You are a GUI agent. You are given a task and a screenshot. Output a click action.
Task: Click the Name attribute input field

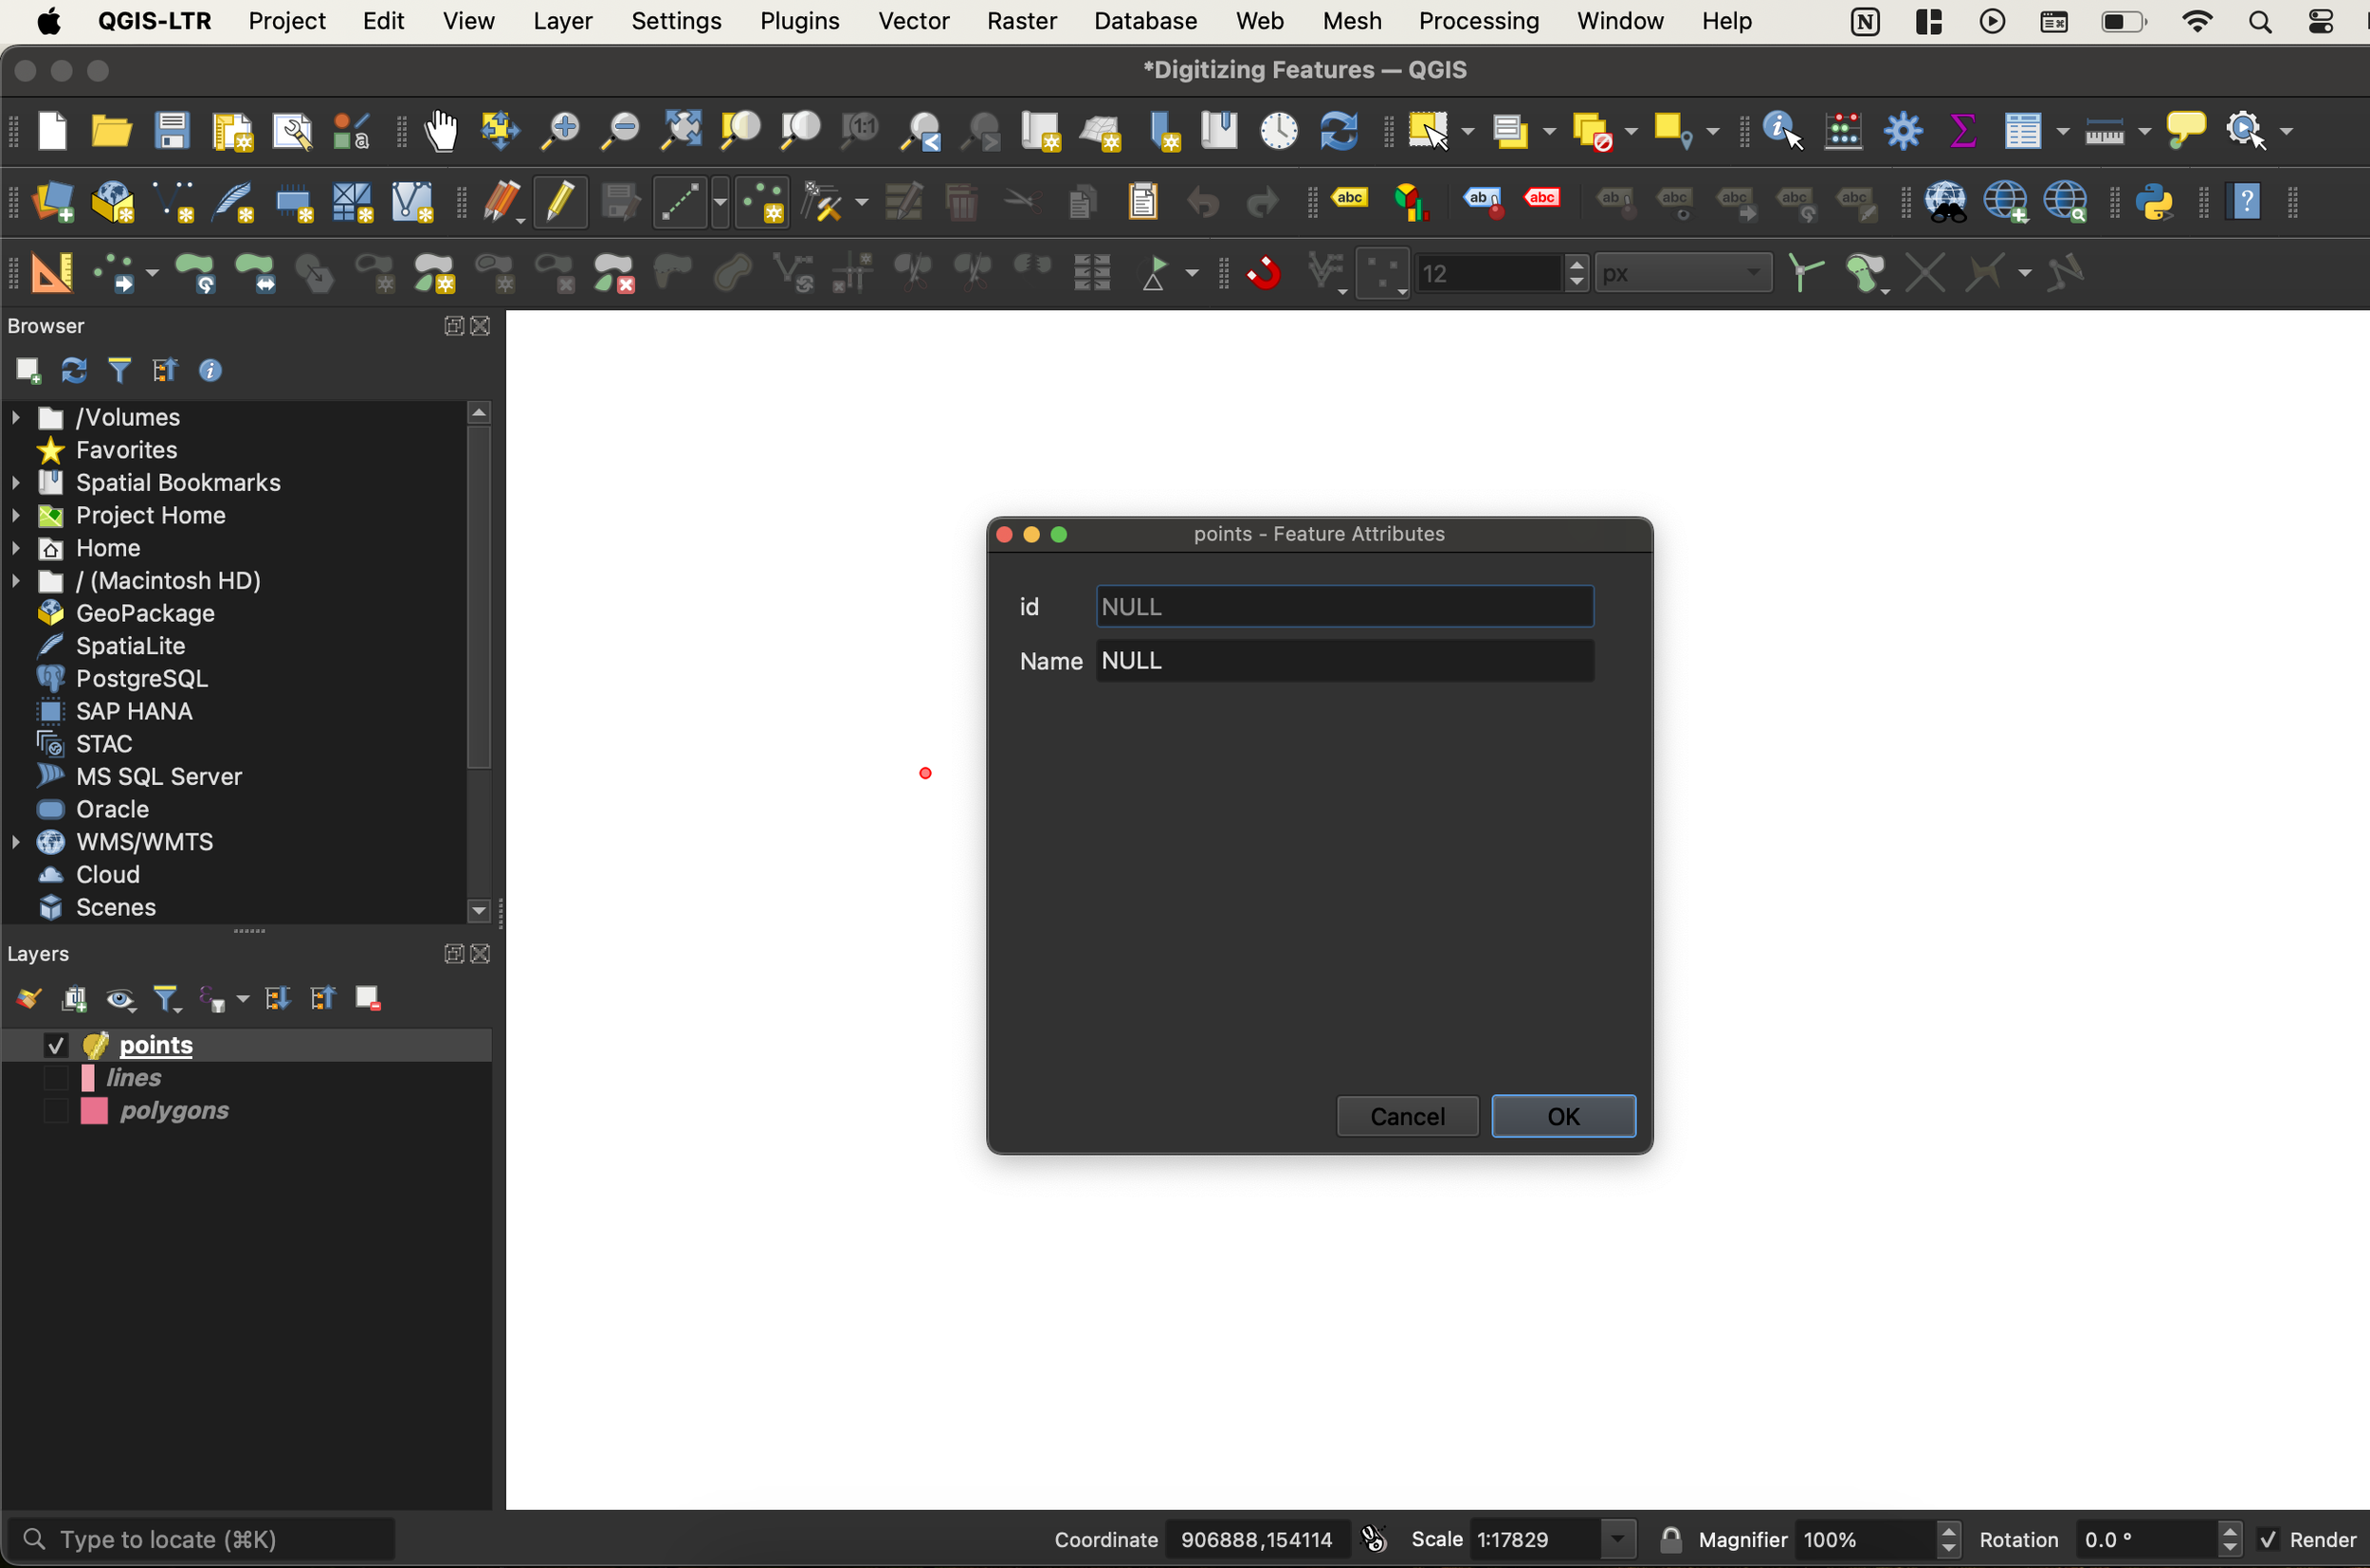click(x=1344, y=661)
